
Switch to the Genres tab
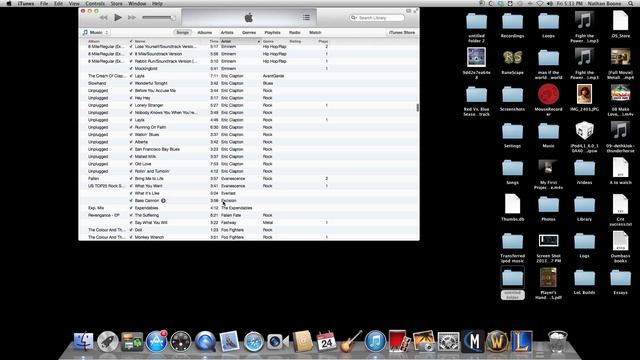pyautogui.click(x=249, y=32)
